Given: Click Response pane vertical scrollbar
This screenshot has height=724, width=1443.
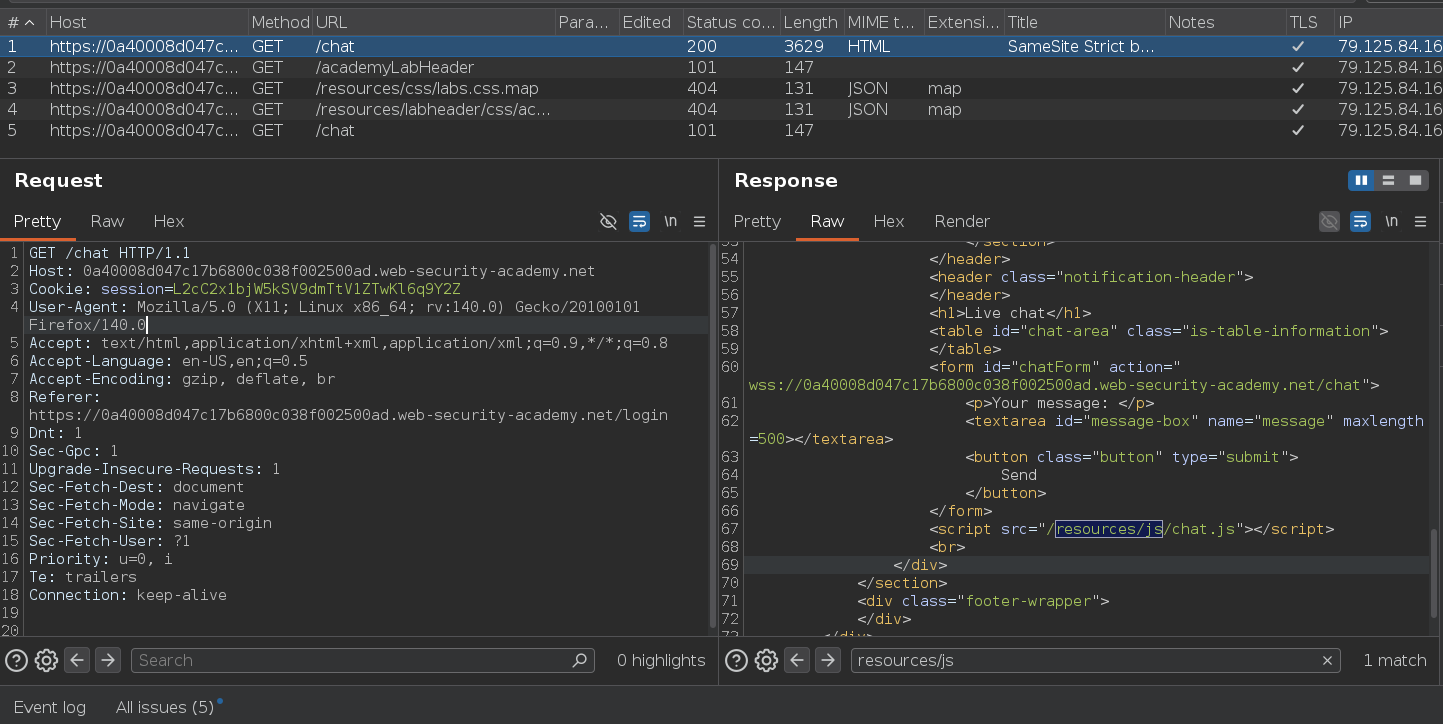Looking at the screenshot, I should click(1434, 575).
